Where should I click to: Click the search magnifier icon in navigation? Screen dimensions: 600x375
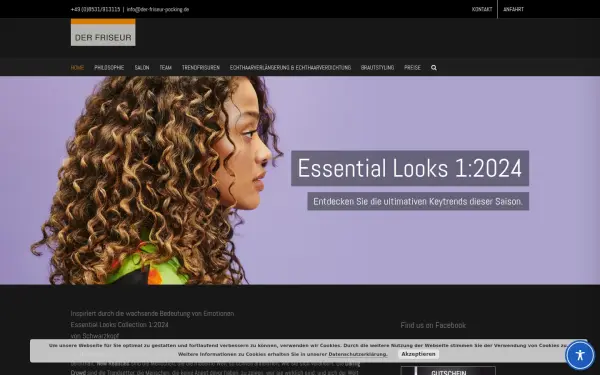[x=434, y=68]
